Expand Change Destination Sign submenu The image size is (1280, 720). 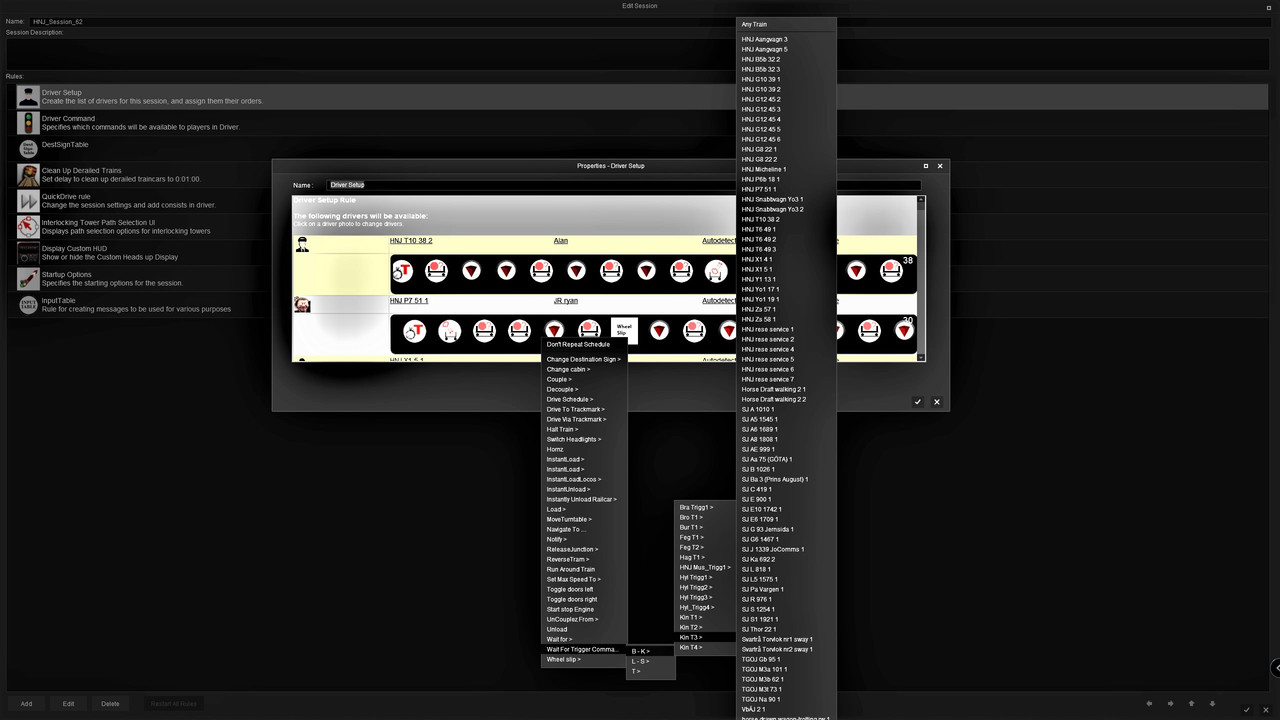pos(585,359)
